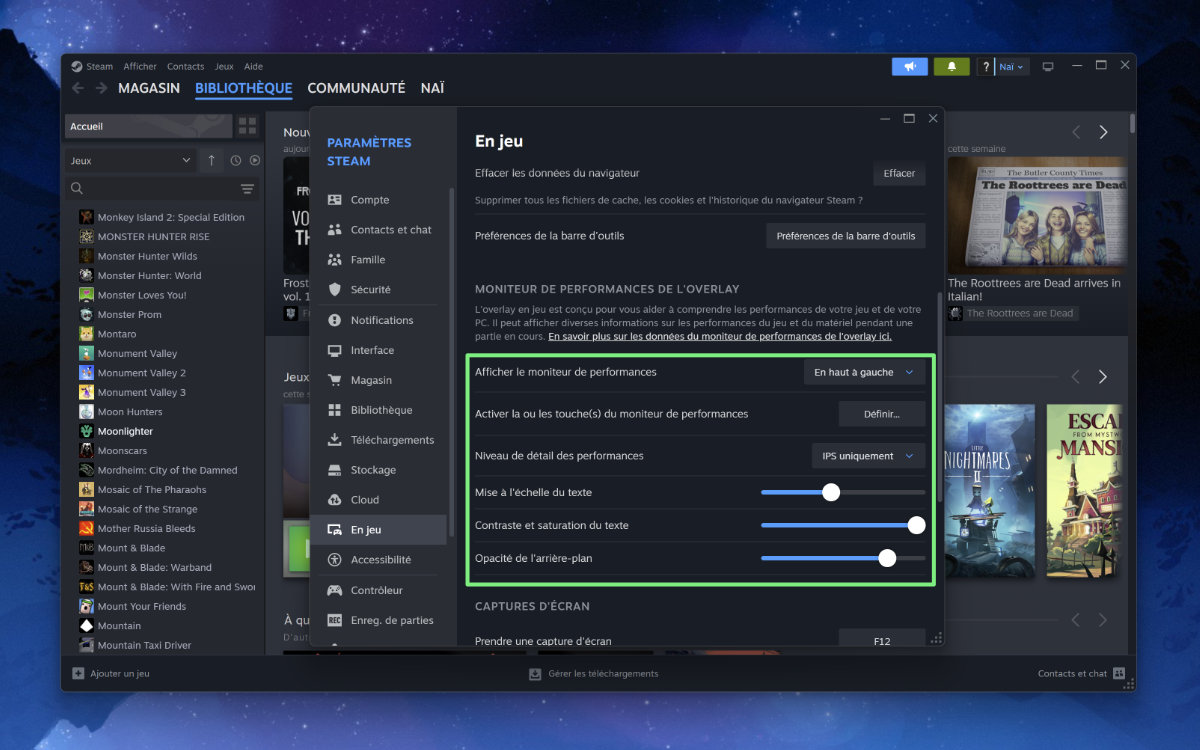This screenshot has height=750, width=1200.
Task: Open Téléchargements settings category
Action: pos(378,440)
